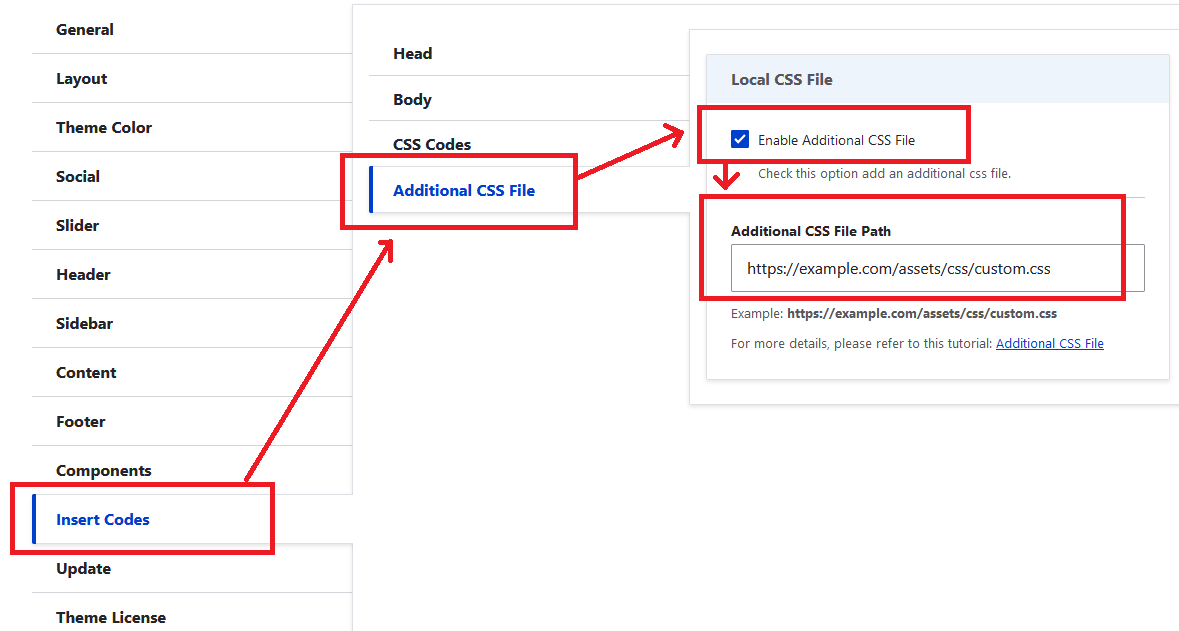The height and width of the screenshot is (631, 1179).
Task: Open the Body sub-tab
Action: click(413, 100)
